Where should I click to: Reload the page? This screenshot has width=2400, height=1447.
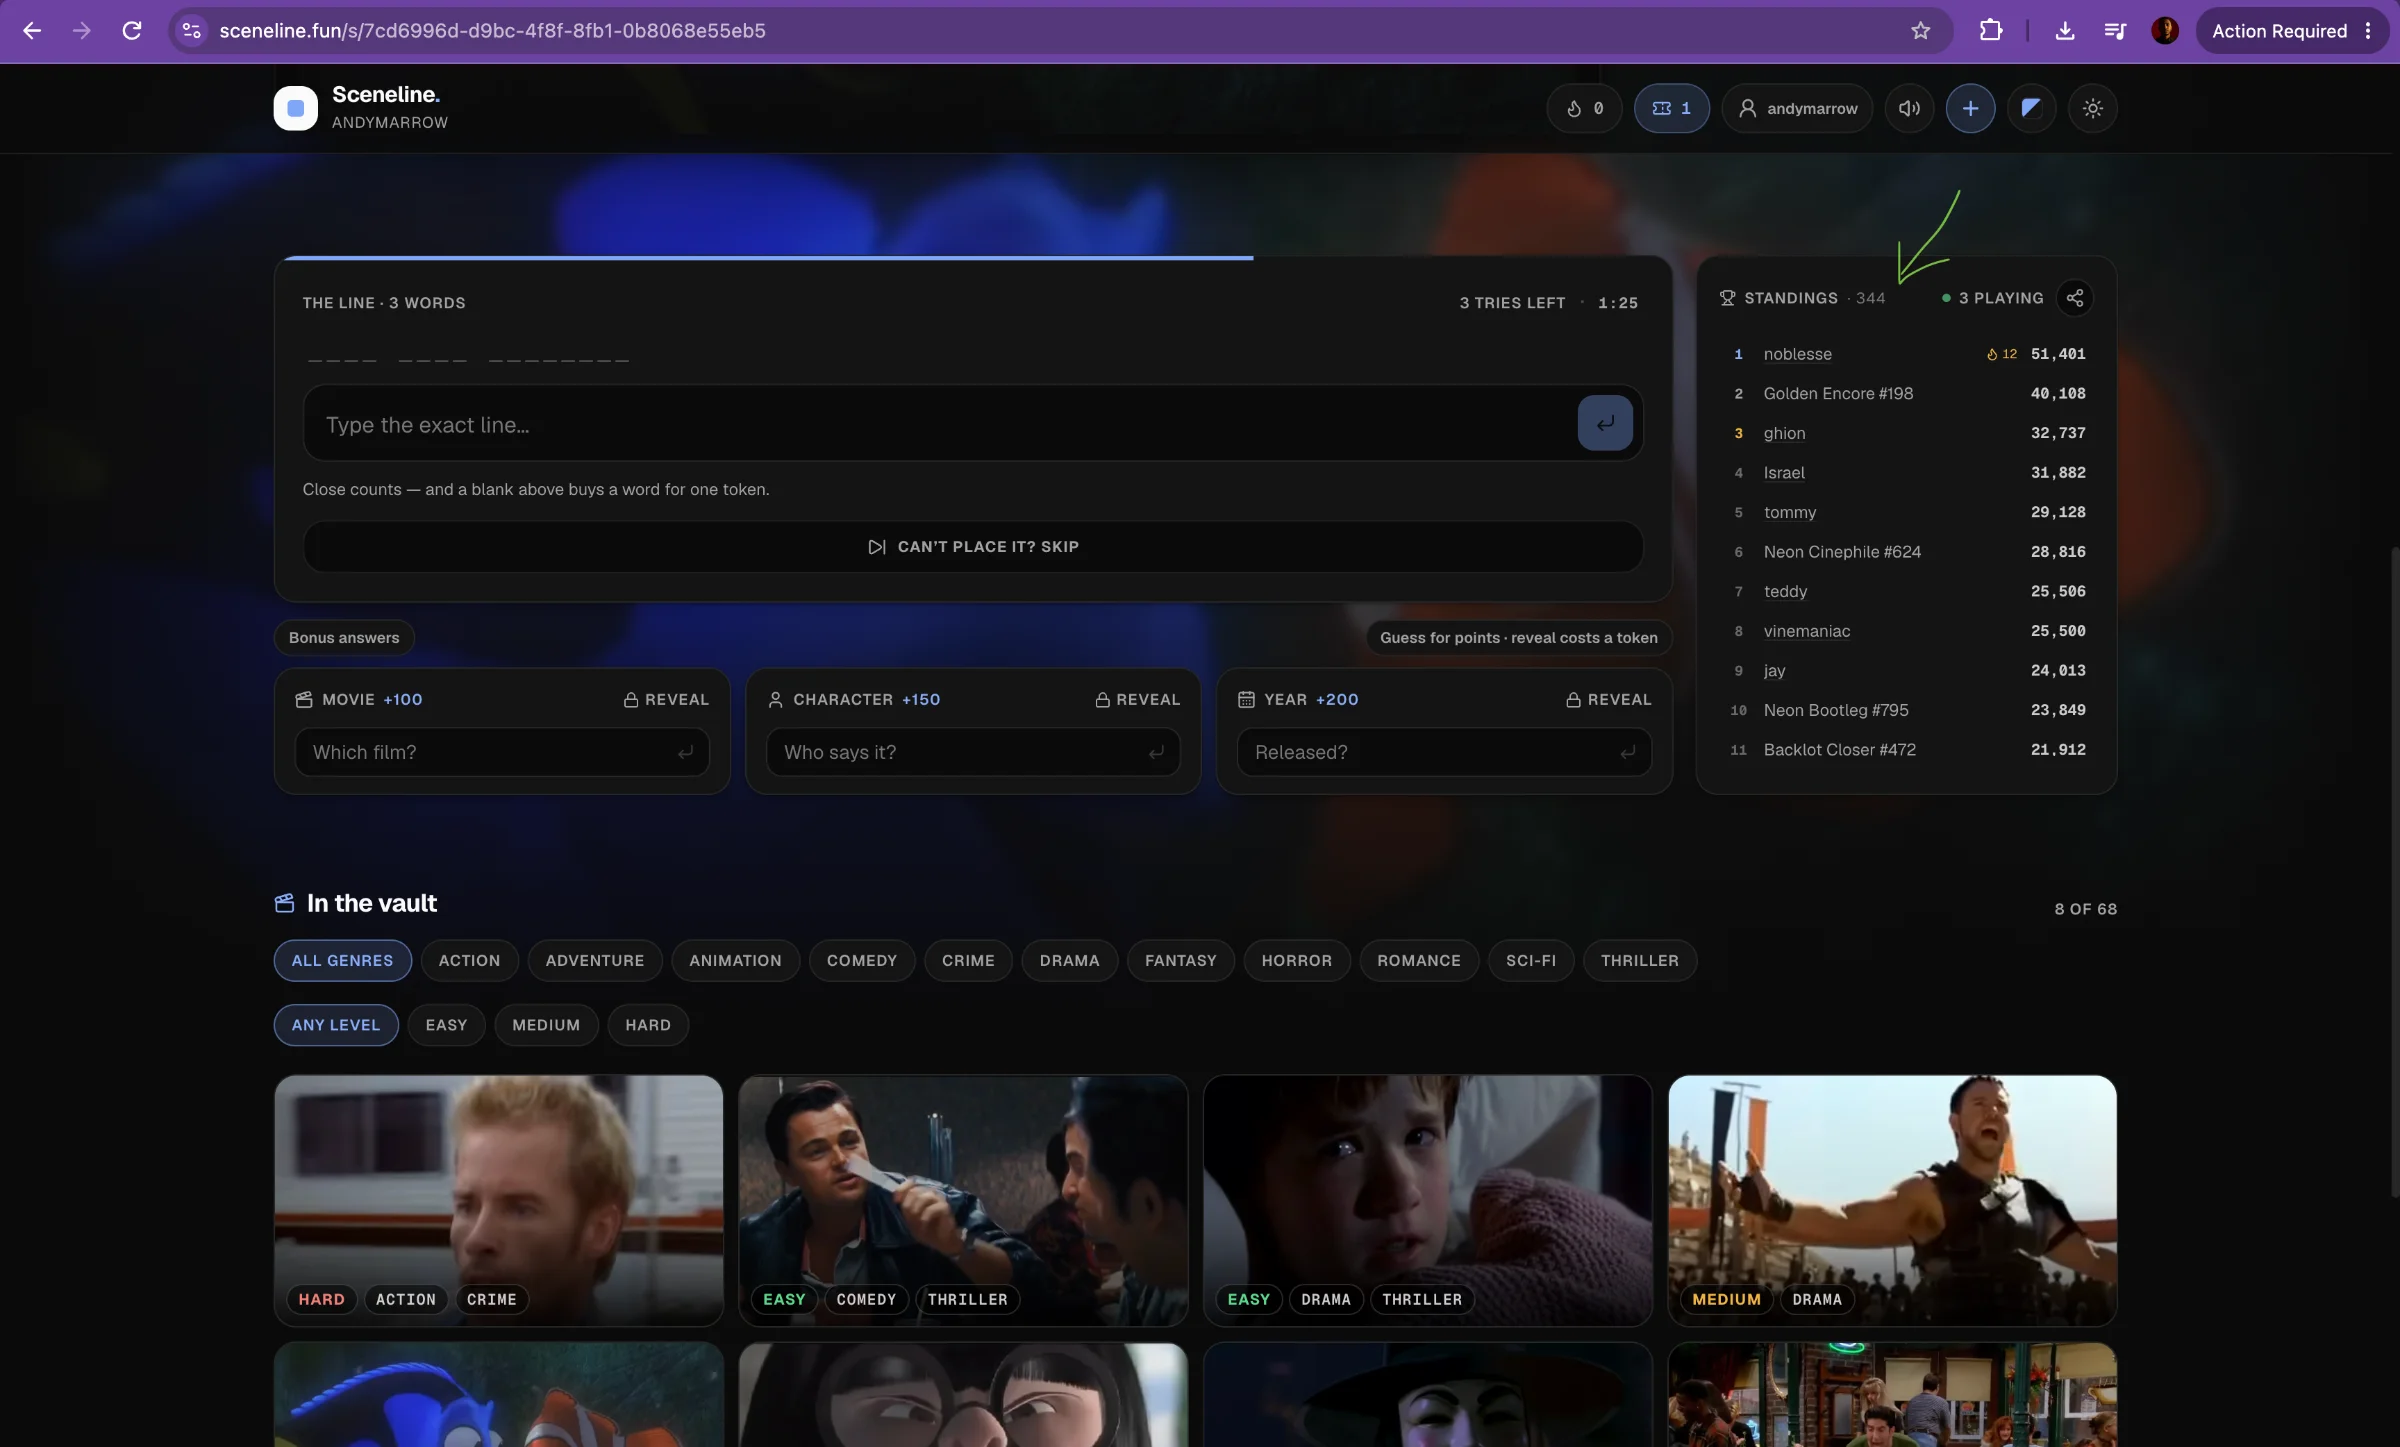(132, 31)
